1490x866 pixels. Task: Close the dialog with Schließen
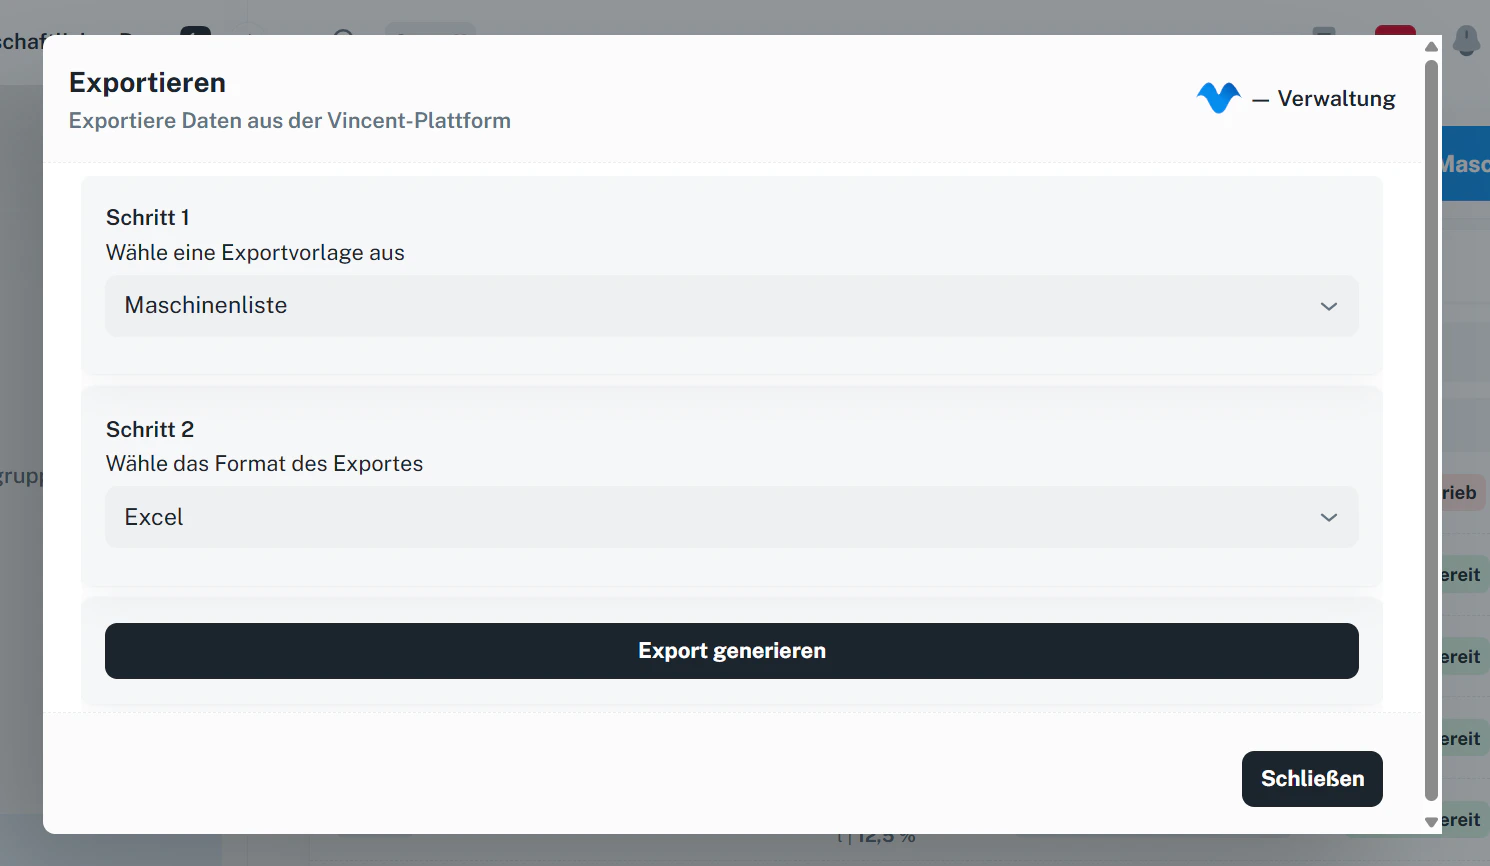pyautogui.click(x=1312, y=779)
